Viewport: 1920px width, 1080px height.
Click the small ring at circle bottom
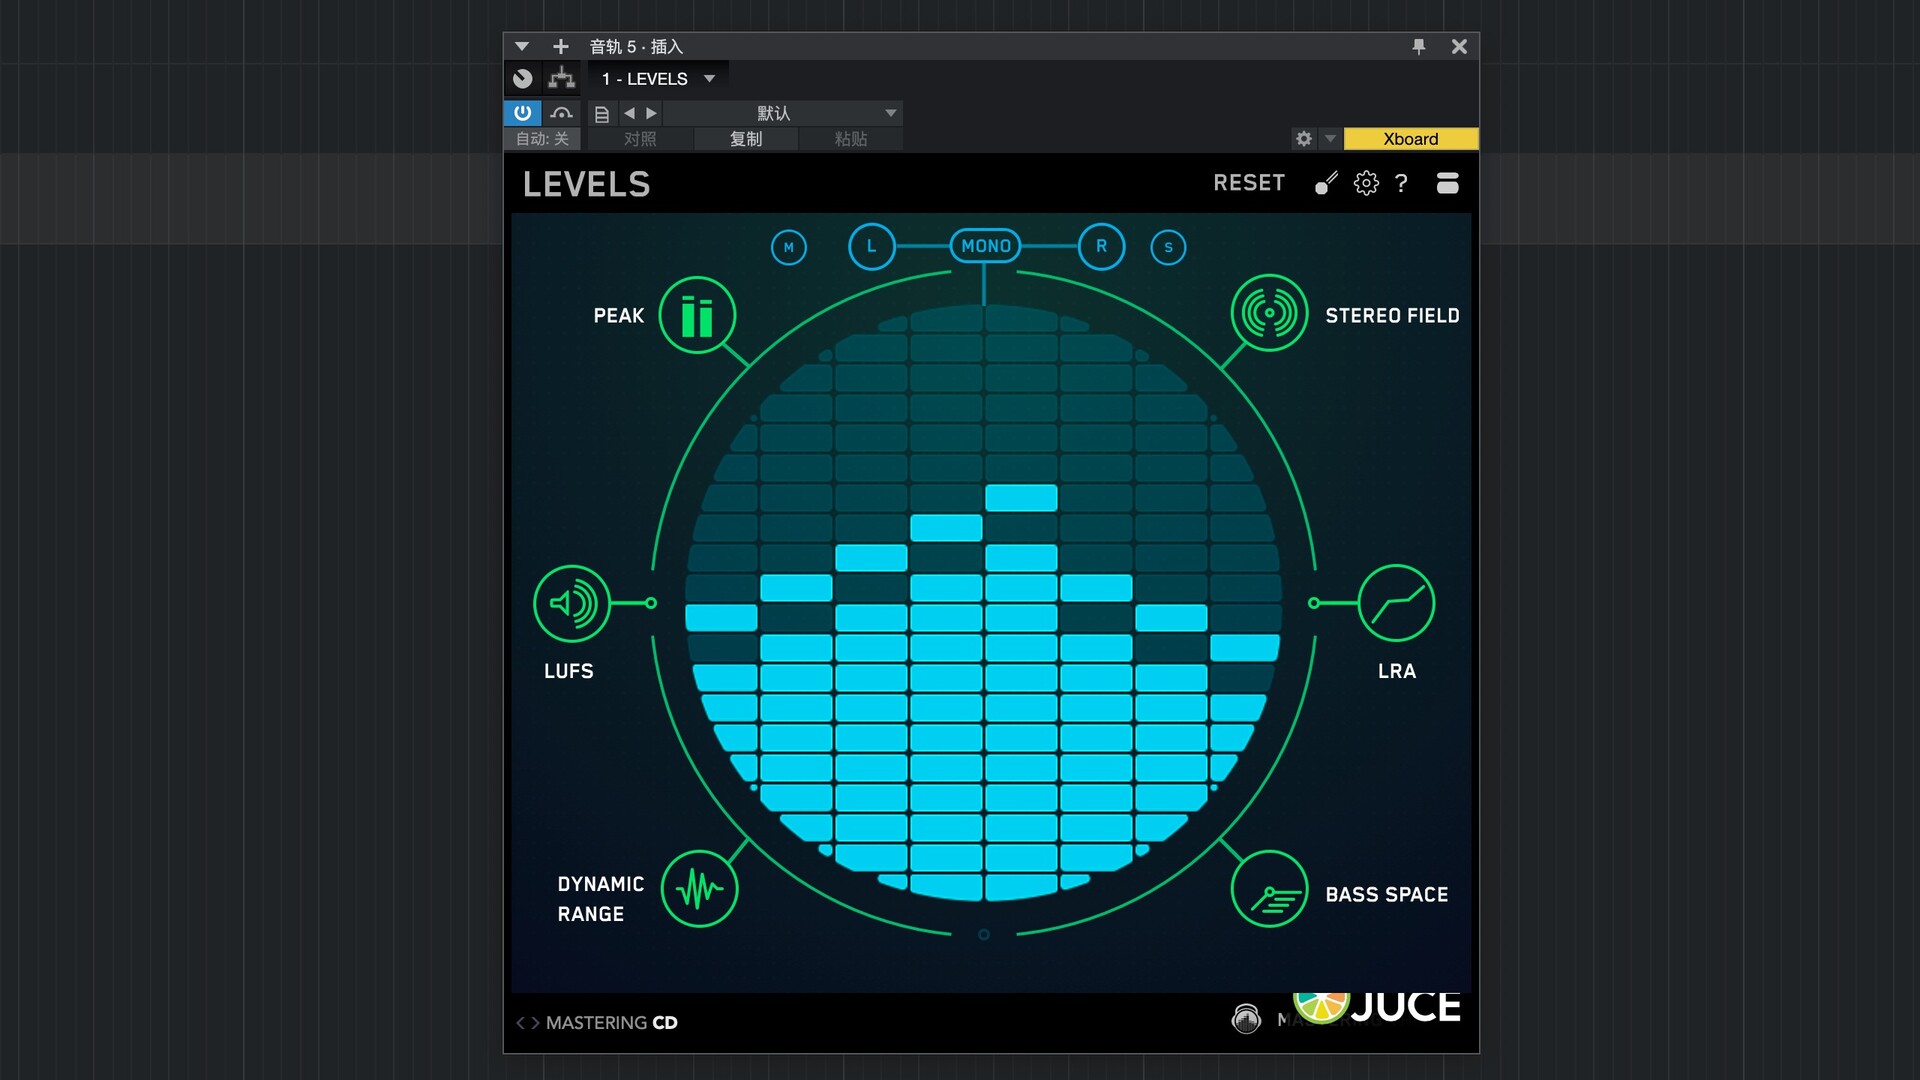pos(984,934)
